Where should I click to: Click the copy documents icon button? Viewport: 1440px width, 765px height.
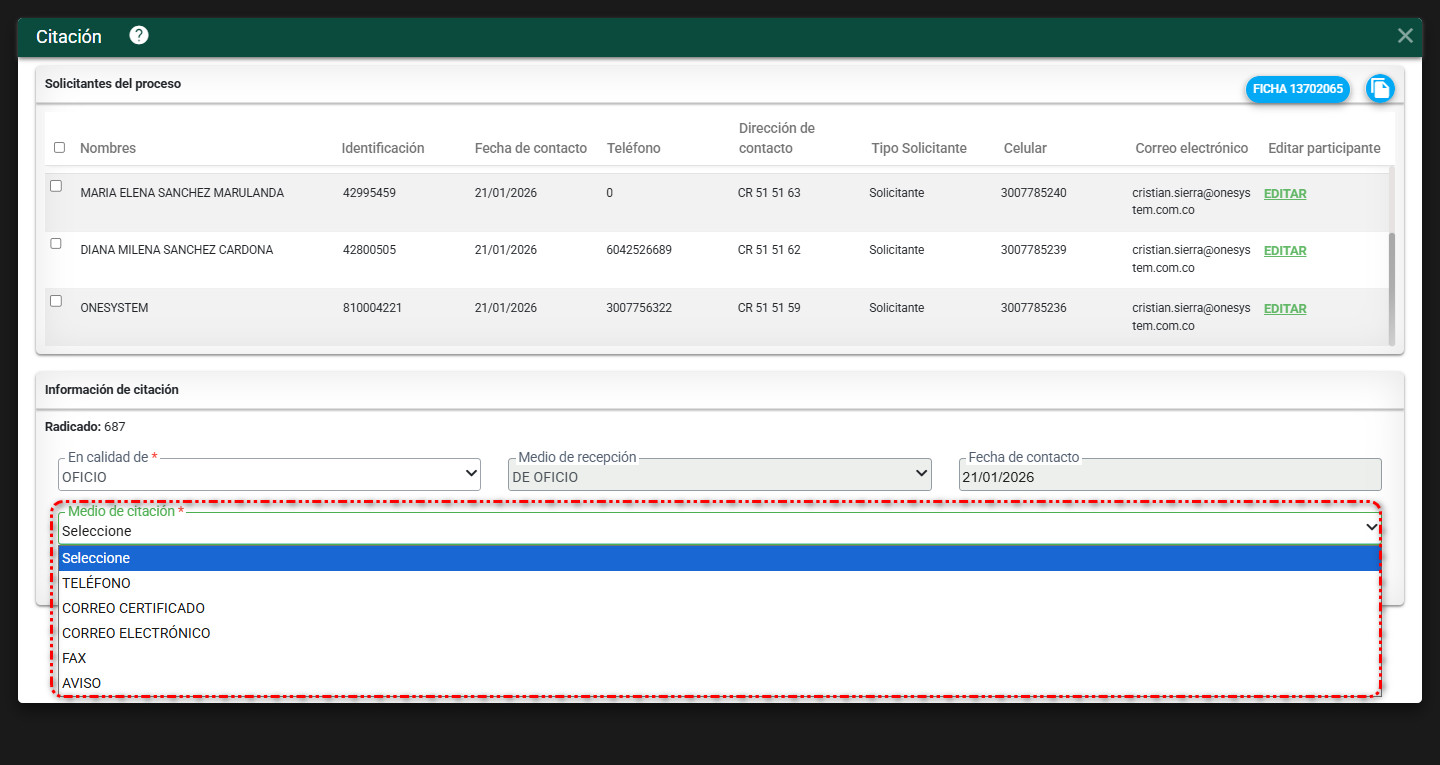pos(1380,89)
